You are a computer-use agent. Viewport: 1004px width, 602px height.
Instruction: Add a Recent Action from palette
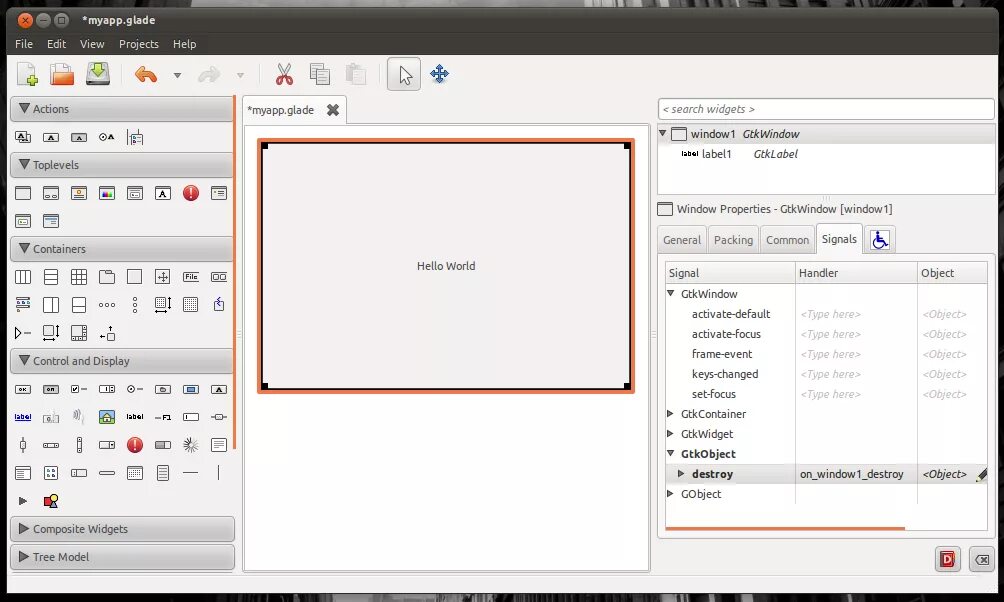(x=135, y=137)
